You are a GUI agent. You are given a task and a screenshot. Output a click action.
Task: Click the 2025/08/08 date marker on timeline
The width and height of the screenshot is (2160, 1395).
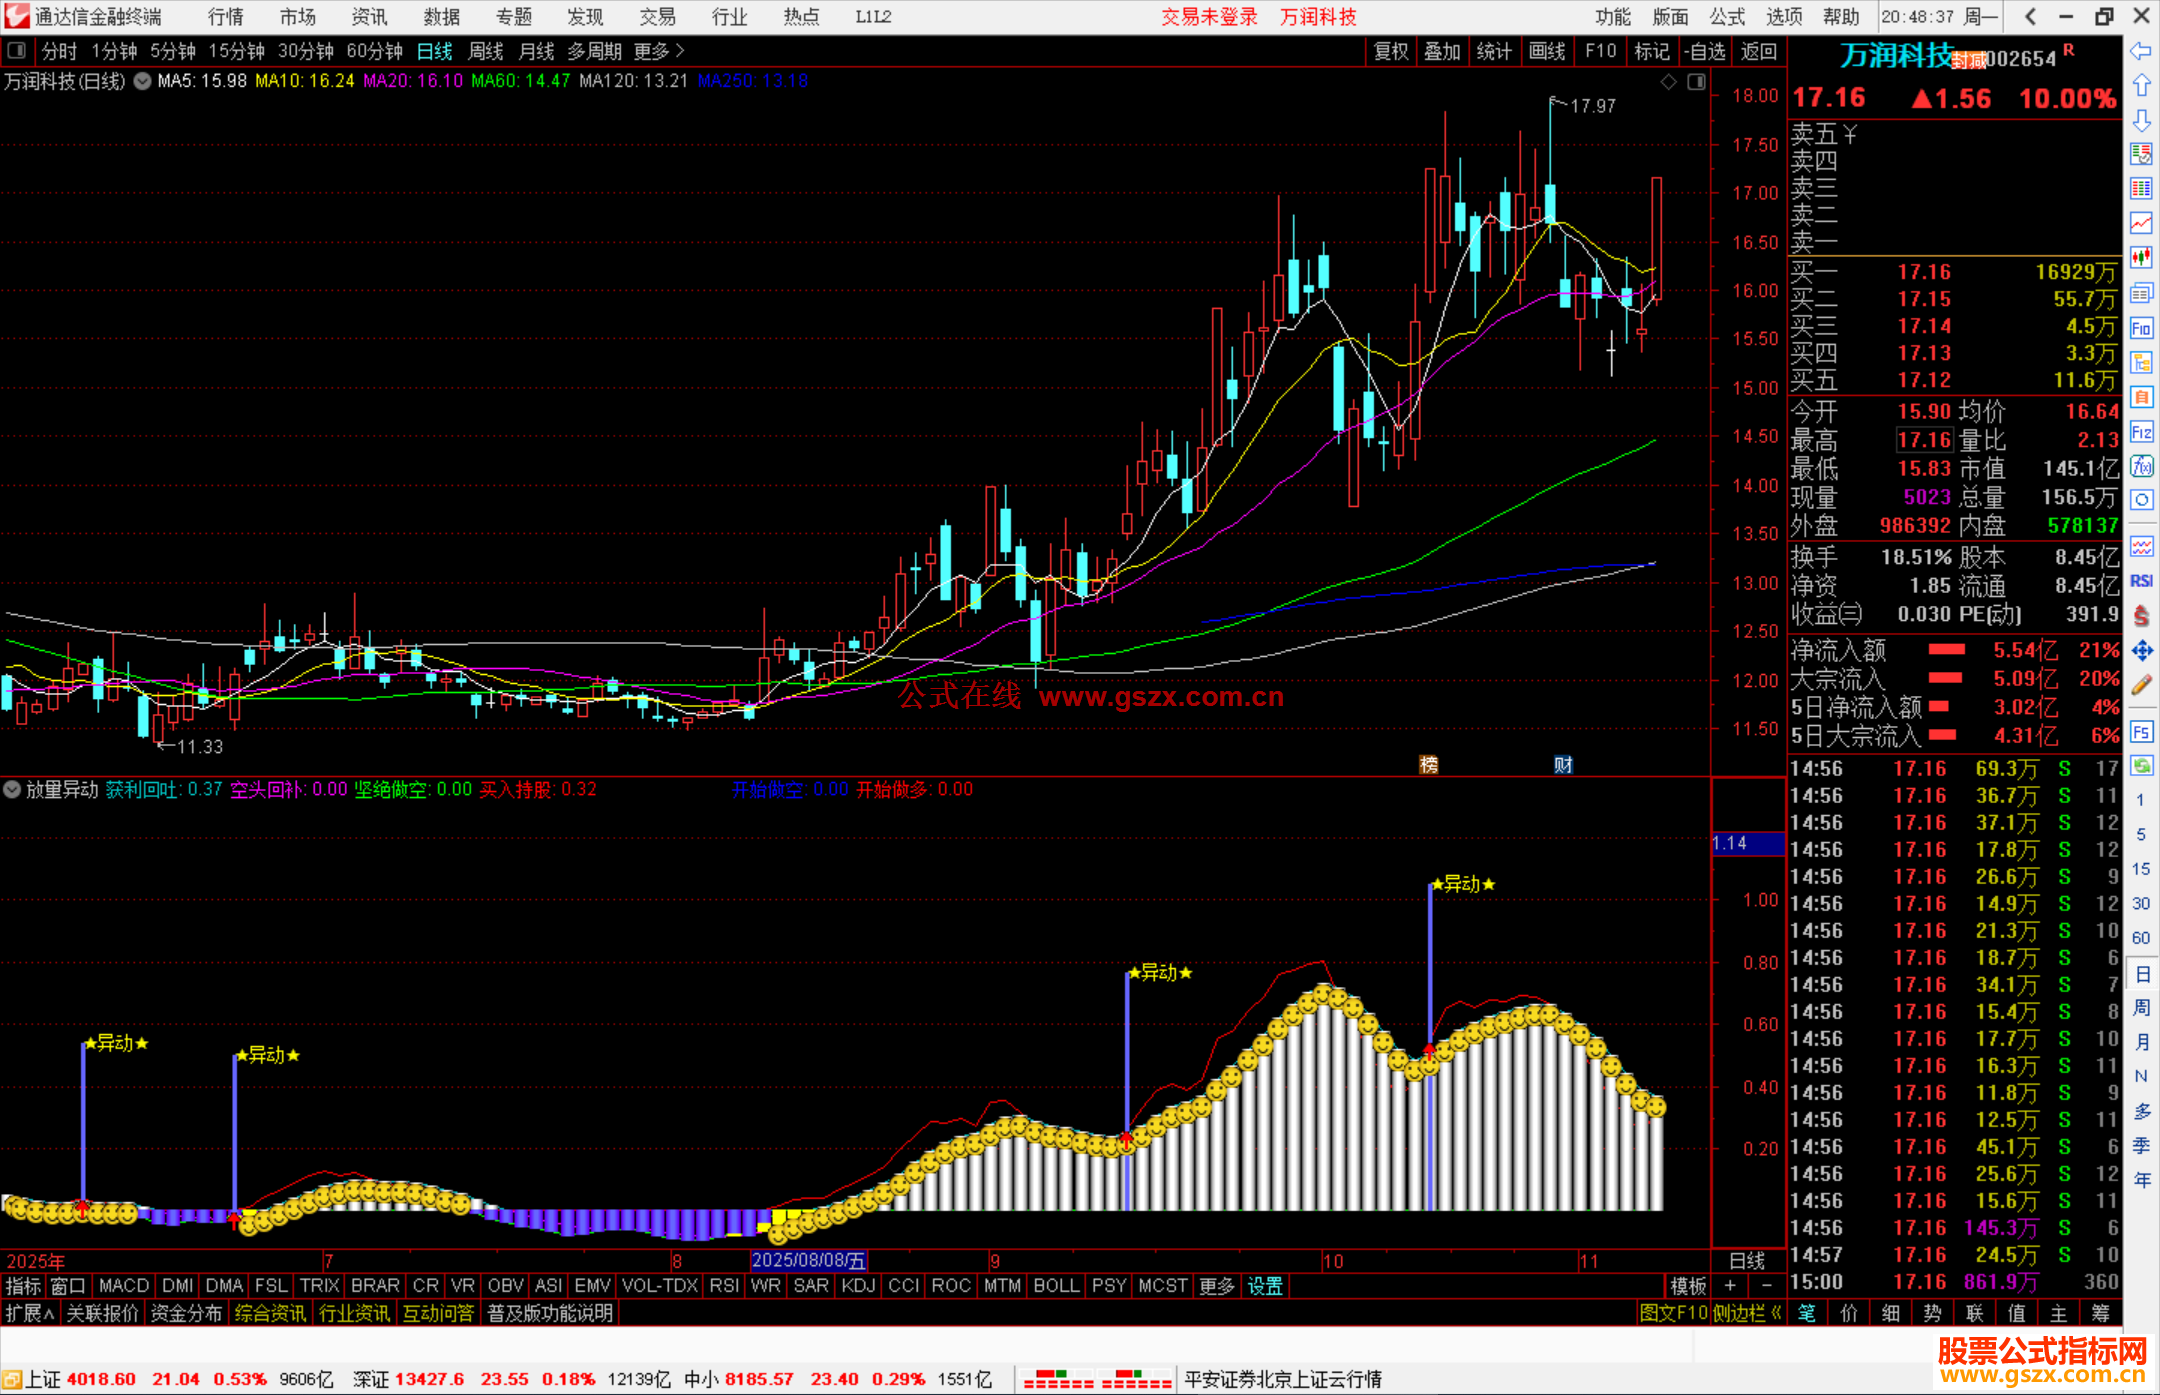[808, 1261]
